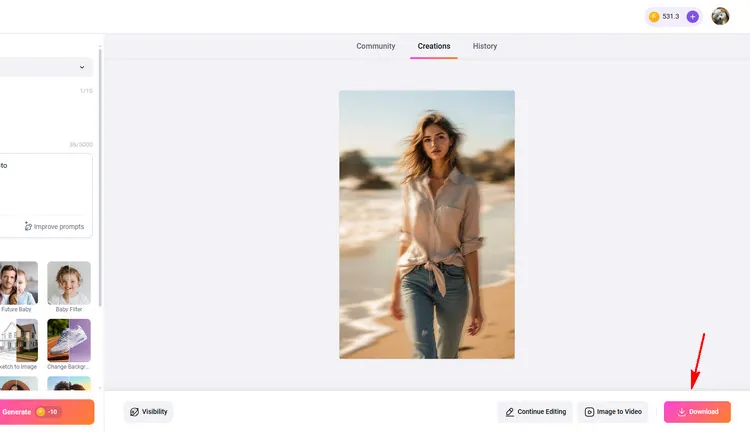Click the Improve prompts wand icon
The width and height of the screenshot is (750, 433).
pos(28,227)
